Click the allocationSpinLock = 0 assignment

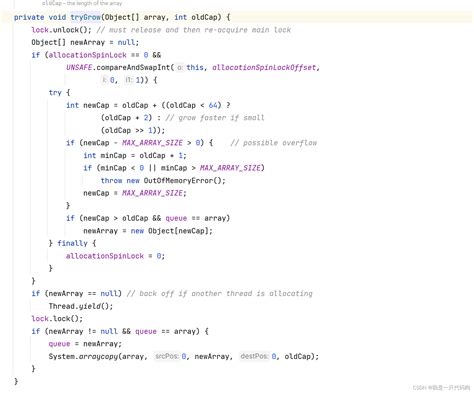point(115,256)
